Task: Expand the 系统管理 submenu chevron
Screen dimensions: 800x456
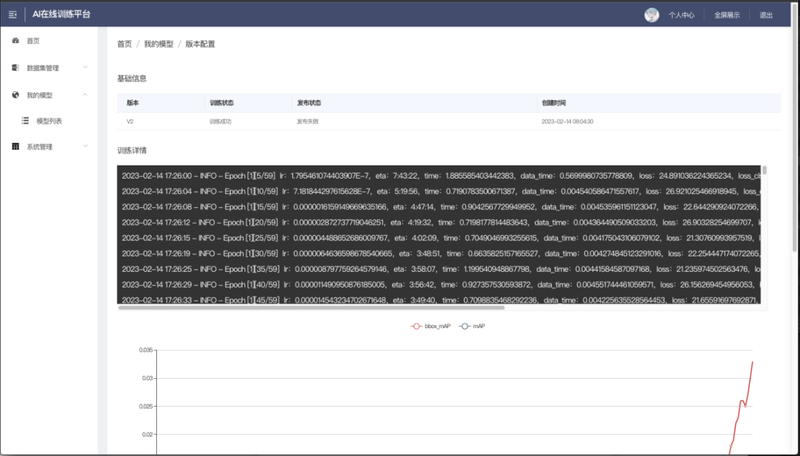Action: [x=85, y=146]
